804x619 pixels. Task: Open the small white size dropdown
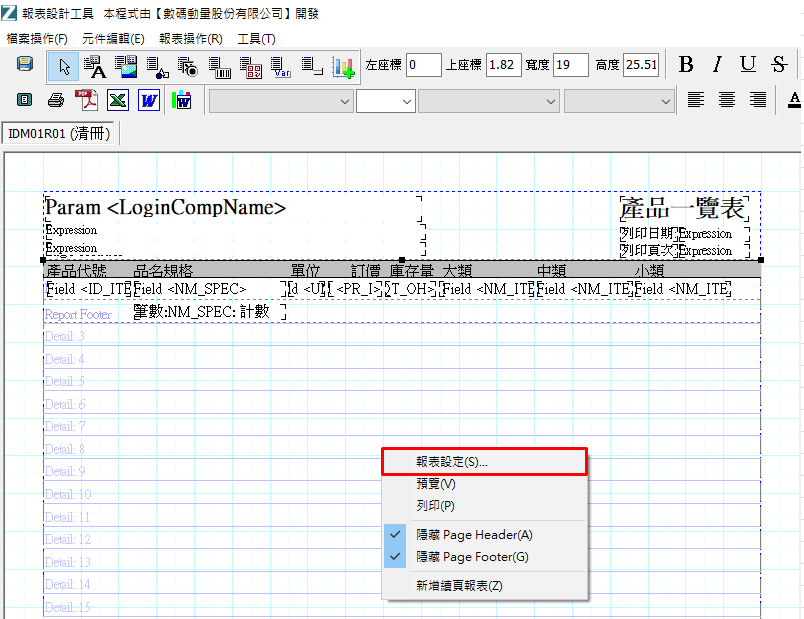coord(386,102)
